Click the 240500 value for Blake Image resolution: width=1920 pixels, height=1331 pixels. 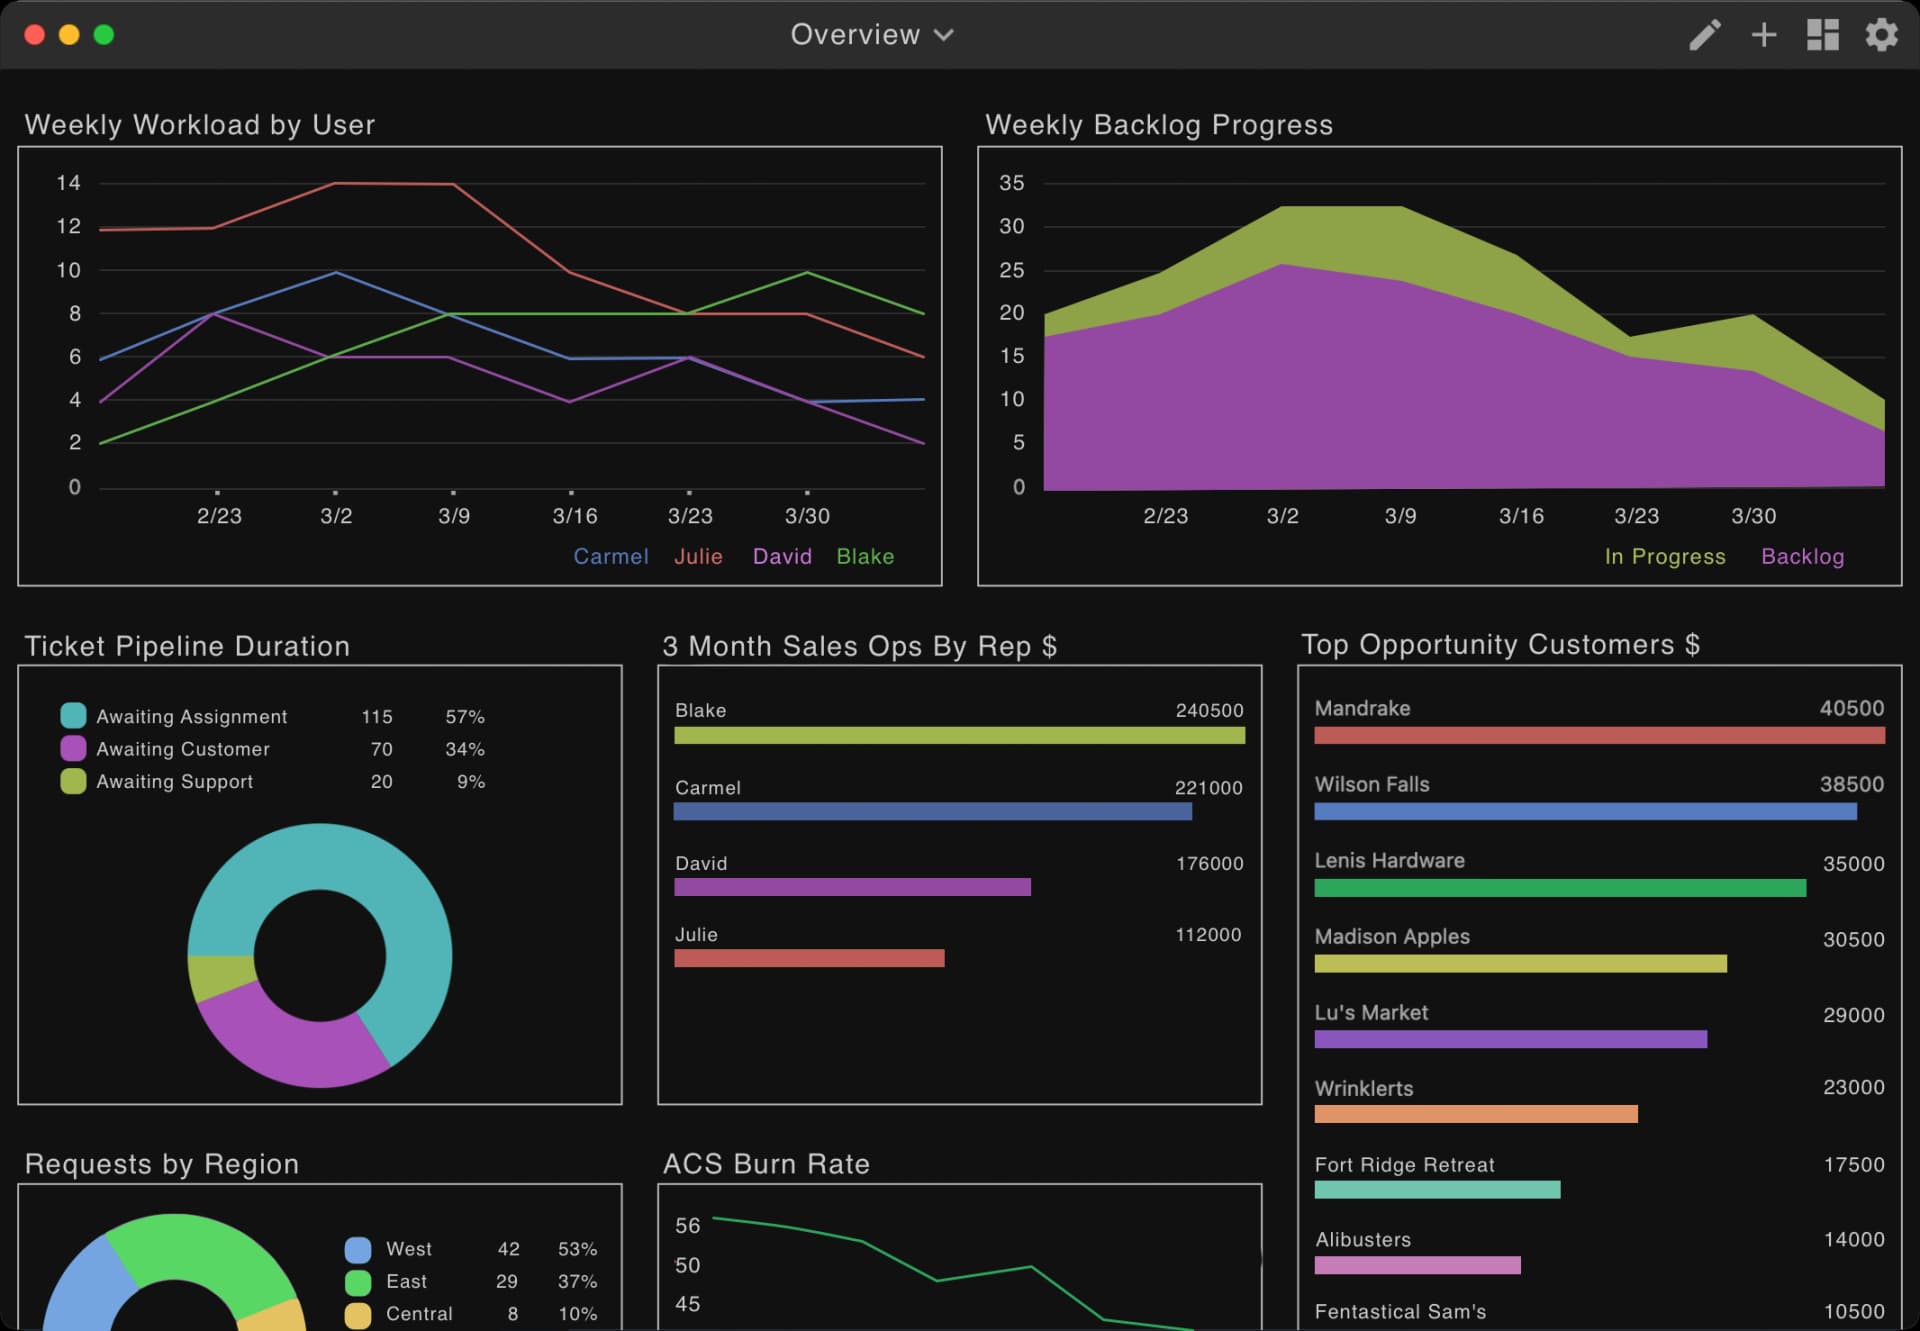(x=1209, y=711)
